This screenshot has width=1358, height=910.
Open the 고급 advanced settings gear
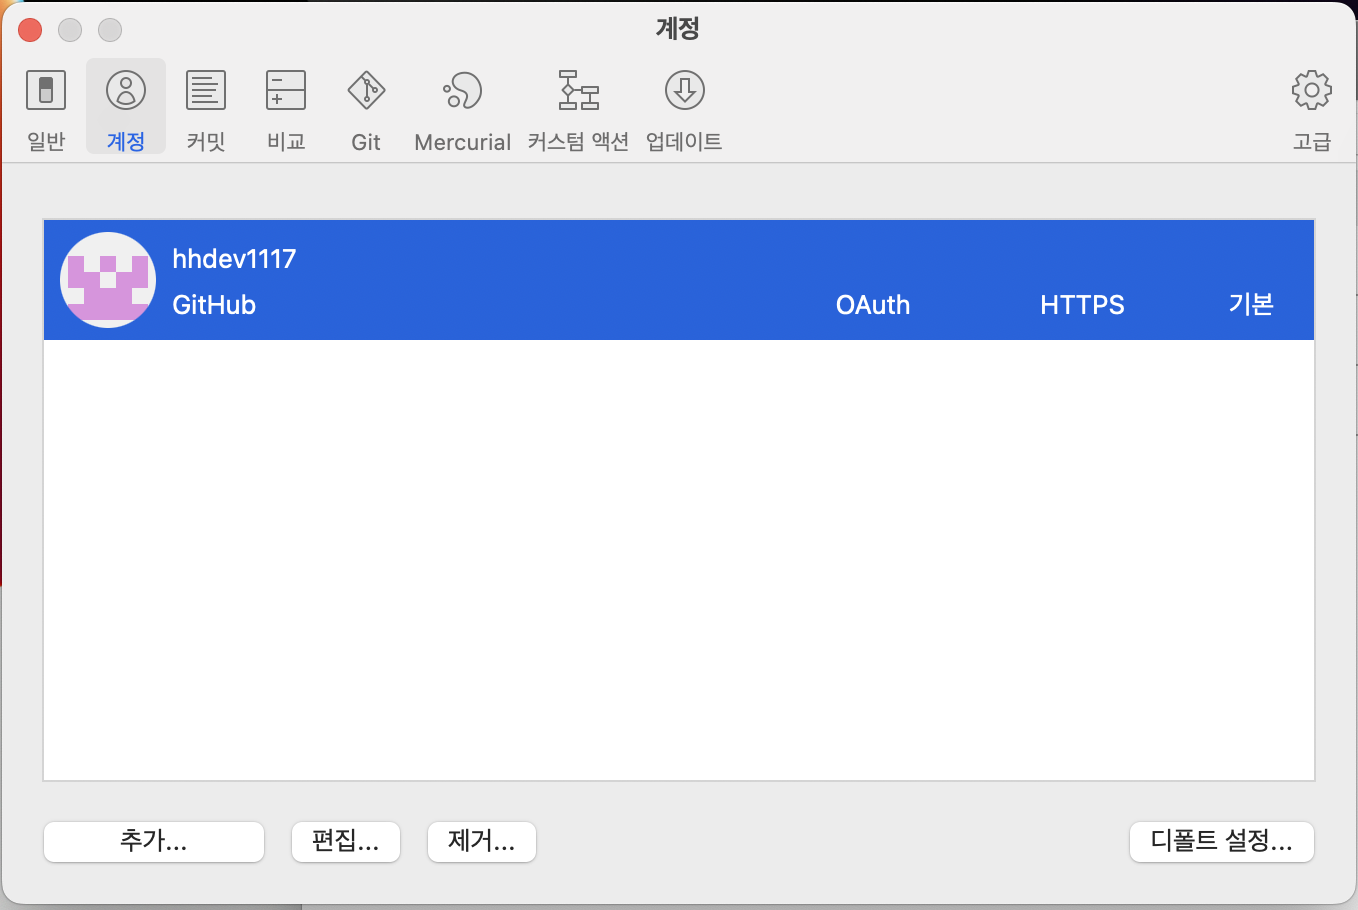[1312, 109]
